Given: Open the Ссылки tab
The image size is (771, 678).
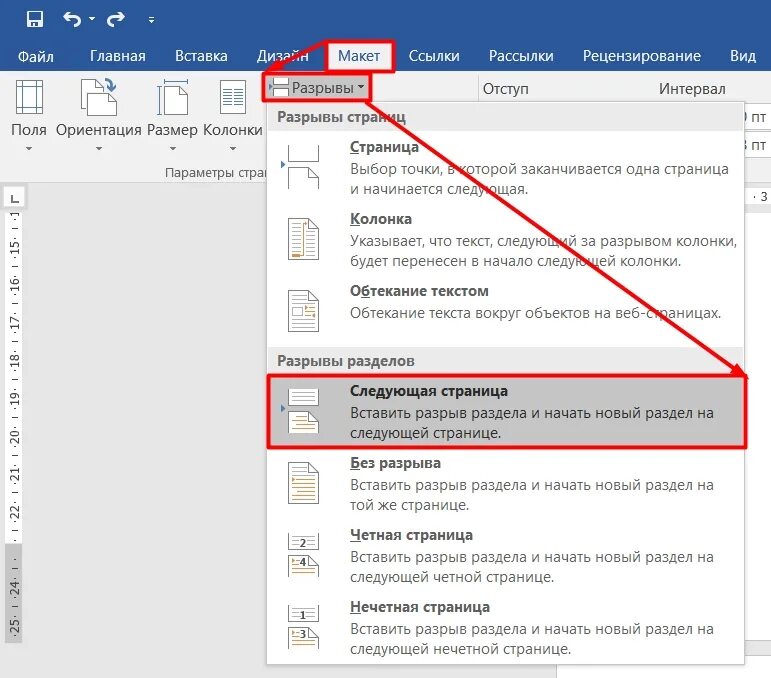Looking at the screenshot, I should [x=434, y=56].
